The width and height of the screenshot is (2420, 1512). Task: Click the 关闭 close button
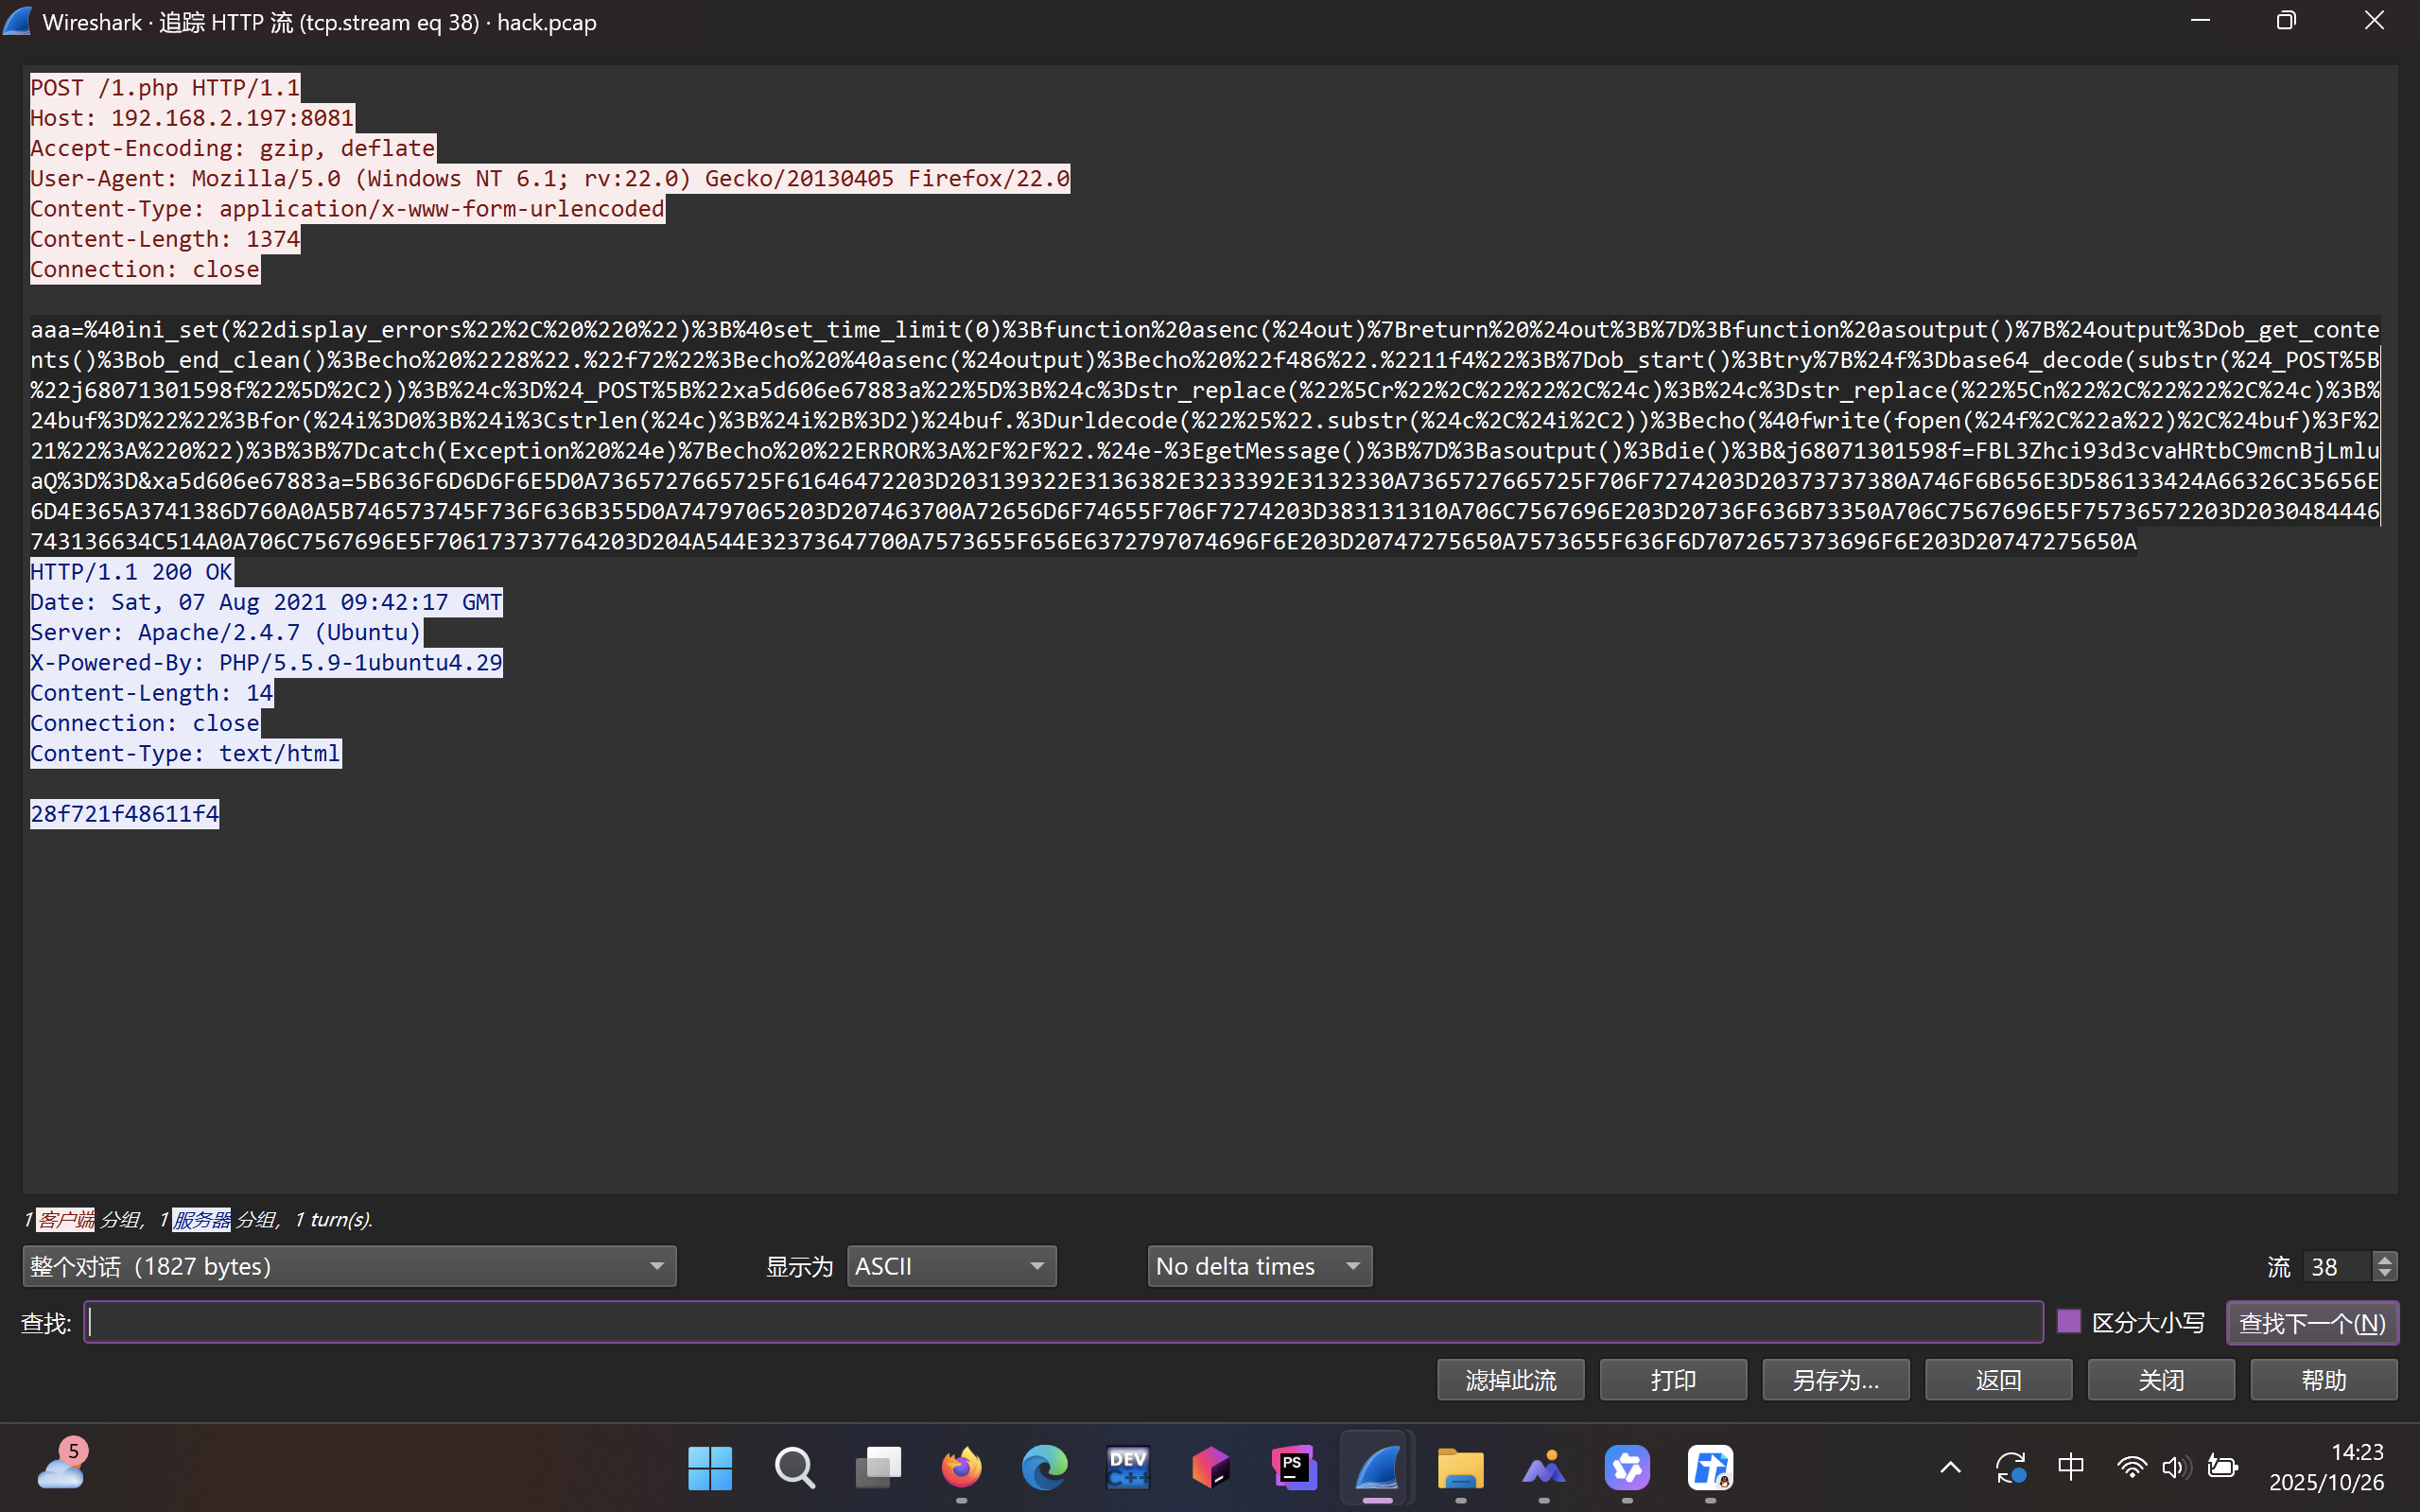point(2161,1380)
